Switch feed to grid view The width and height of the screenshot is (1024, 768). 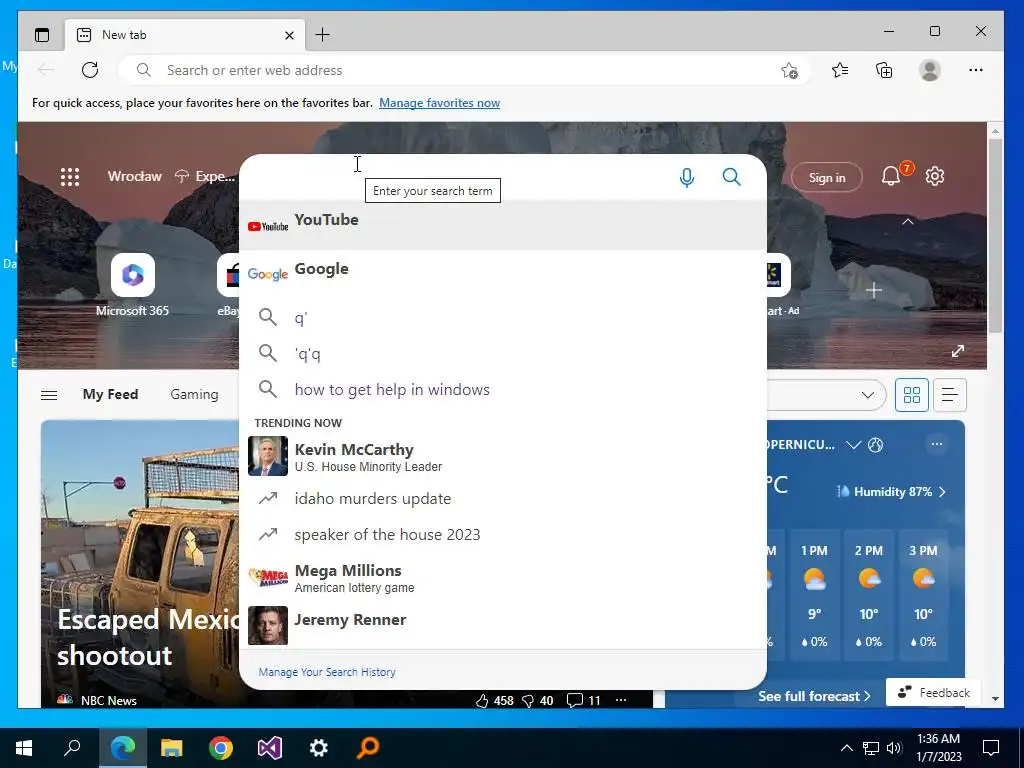pos(912,395)
